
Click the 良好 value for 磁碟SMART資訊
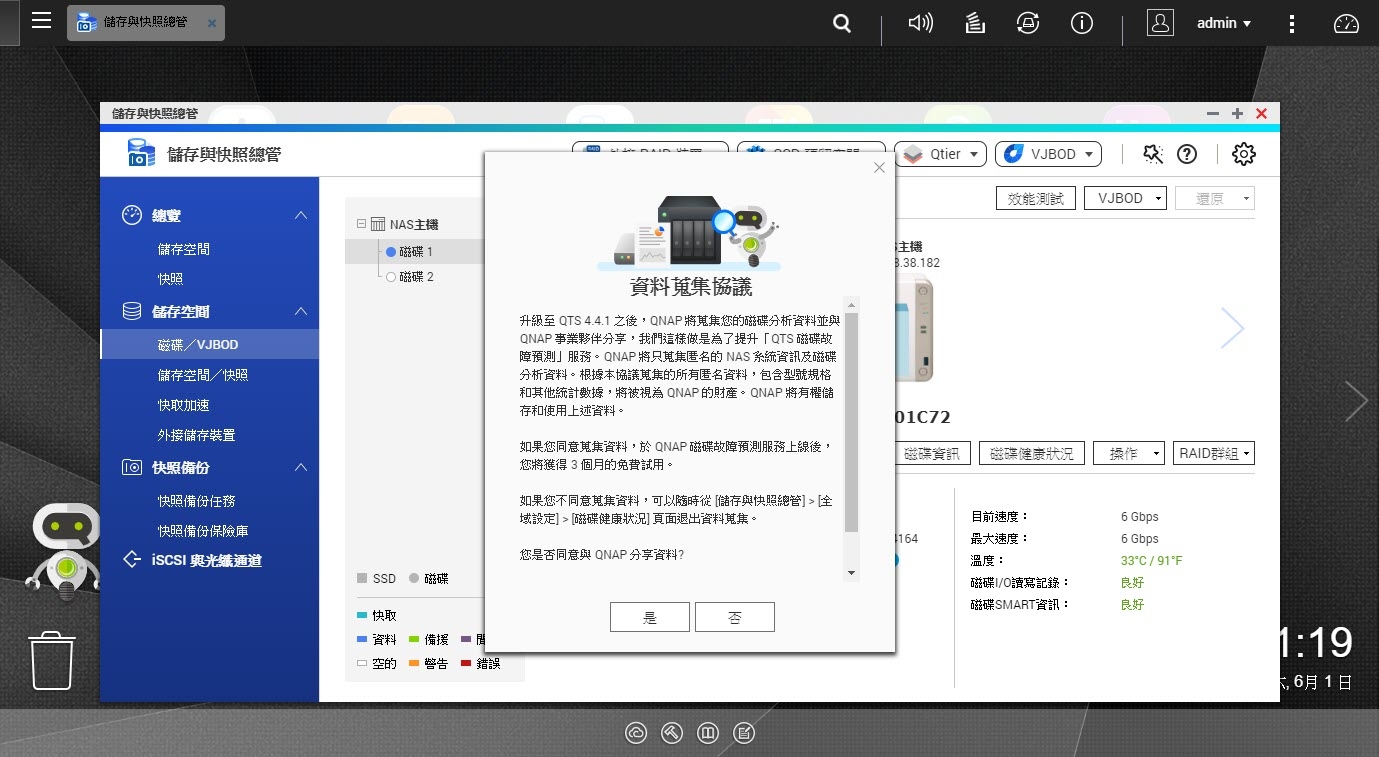coord(1132,605)
